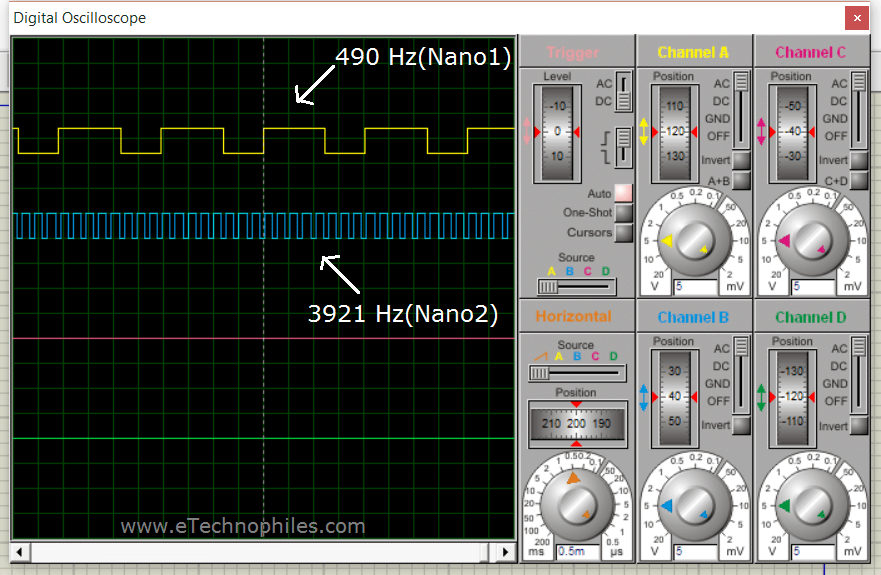Click the blue 3921 Hz waveform trace
Image resolution: width=881 pixels, height=575 pixels.
click(x=263, y=226)
